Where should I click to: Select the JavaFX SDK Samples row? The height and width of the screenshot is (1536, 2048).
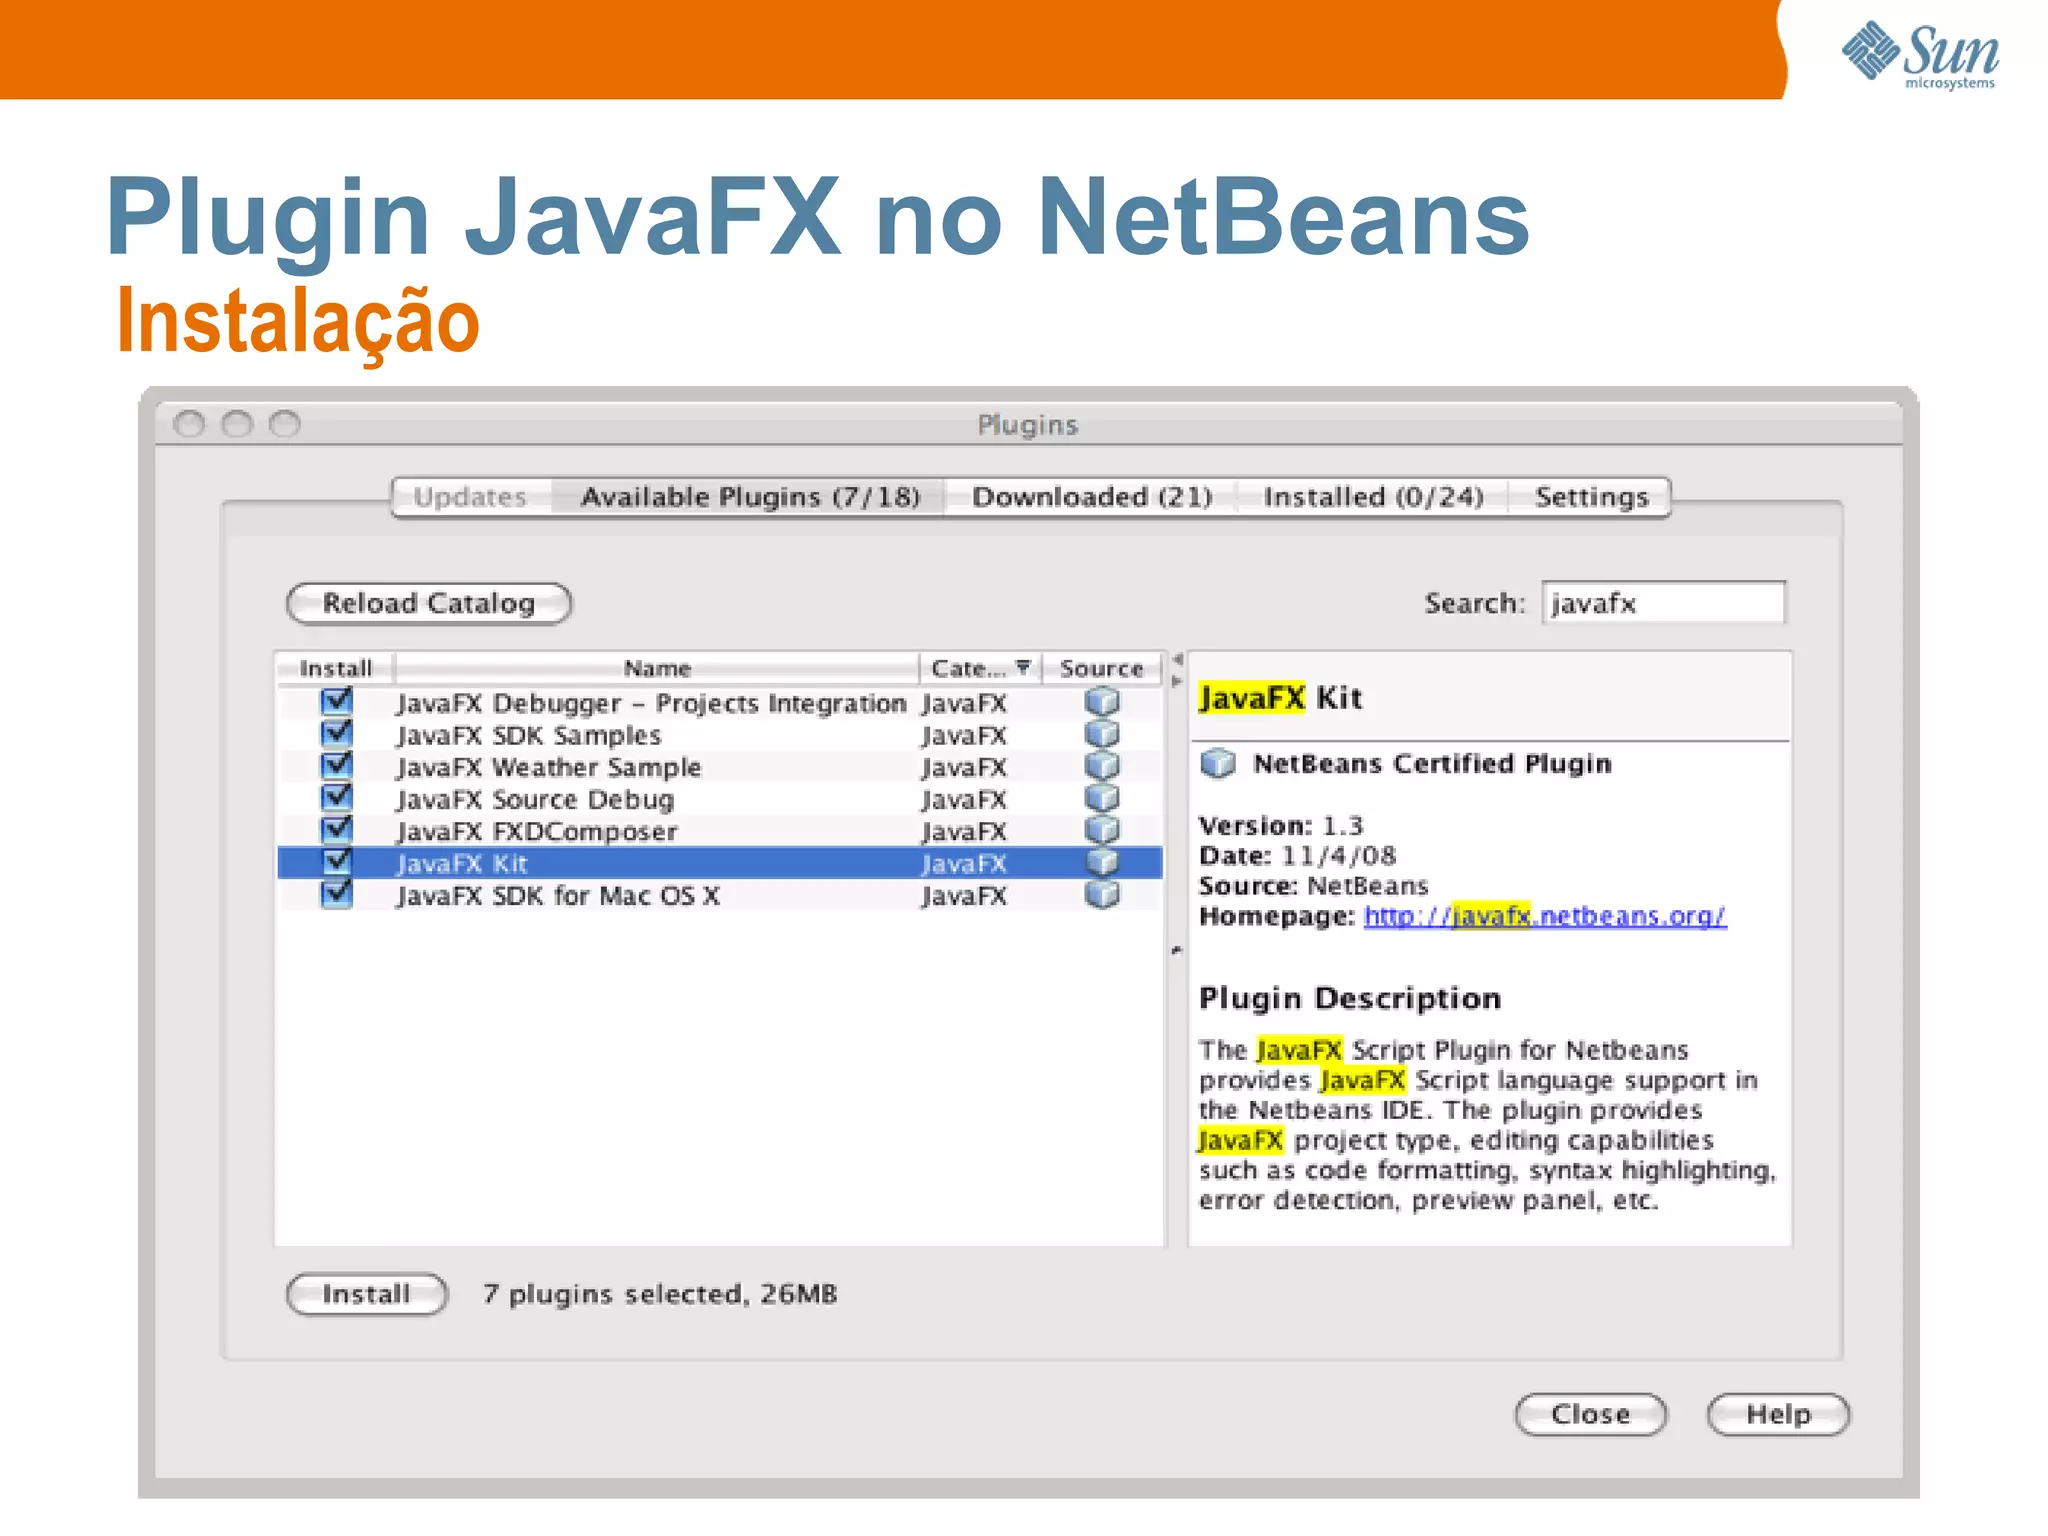coord(720,735)
